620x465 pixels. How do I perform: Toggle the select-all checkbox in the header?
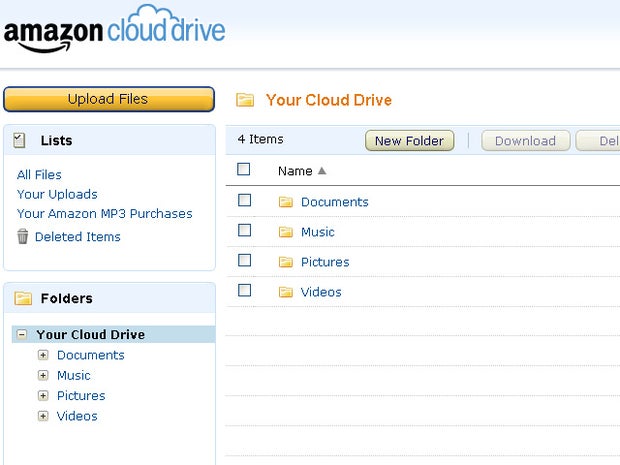click(244, 170)
